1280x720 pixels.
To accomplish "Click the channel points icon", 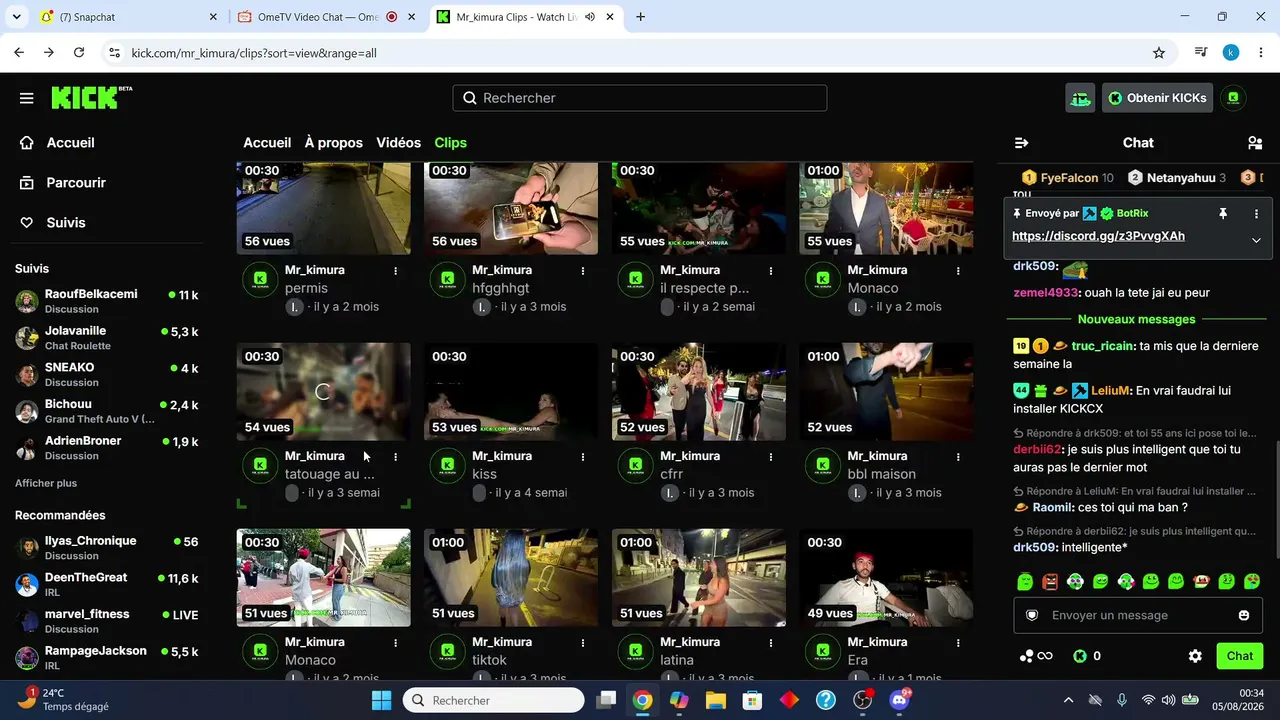I will point(1035,656).
